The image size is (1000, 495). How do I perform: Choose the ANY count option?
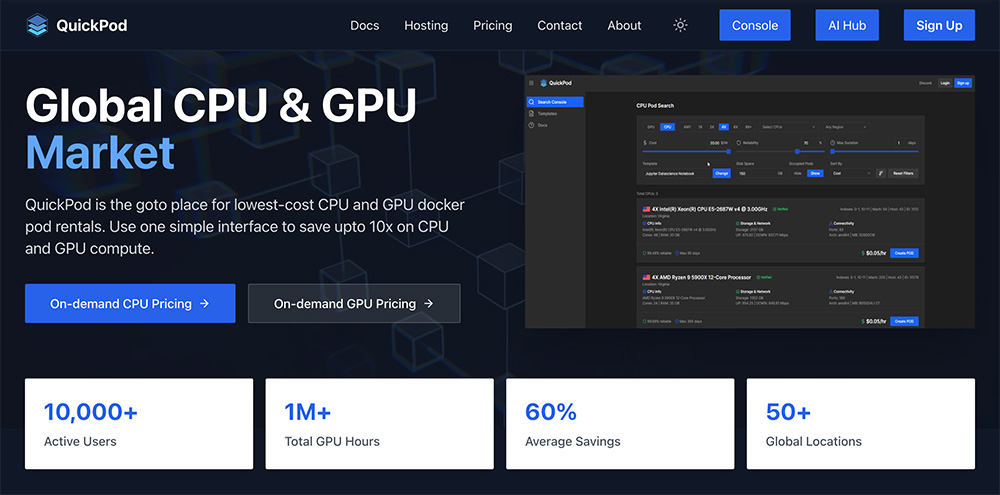(687, 127)
